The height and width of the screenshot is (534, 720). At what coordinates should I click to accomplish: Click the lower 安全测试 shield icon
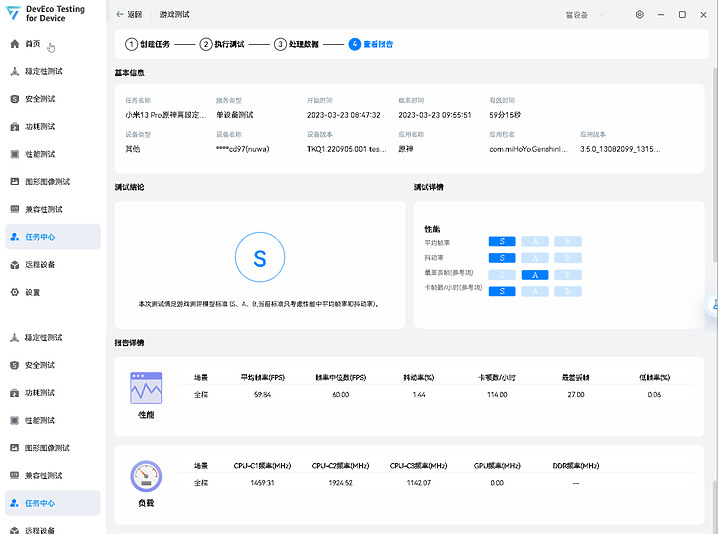click(15, 365)
